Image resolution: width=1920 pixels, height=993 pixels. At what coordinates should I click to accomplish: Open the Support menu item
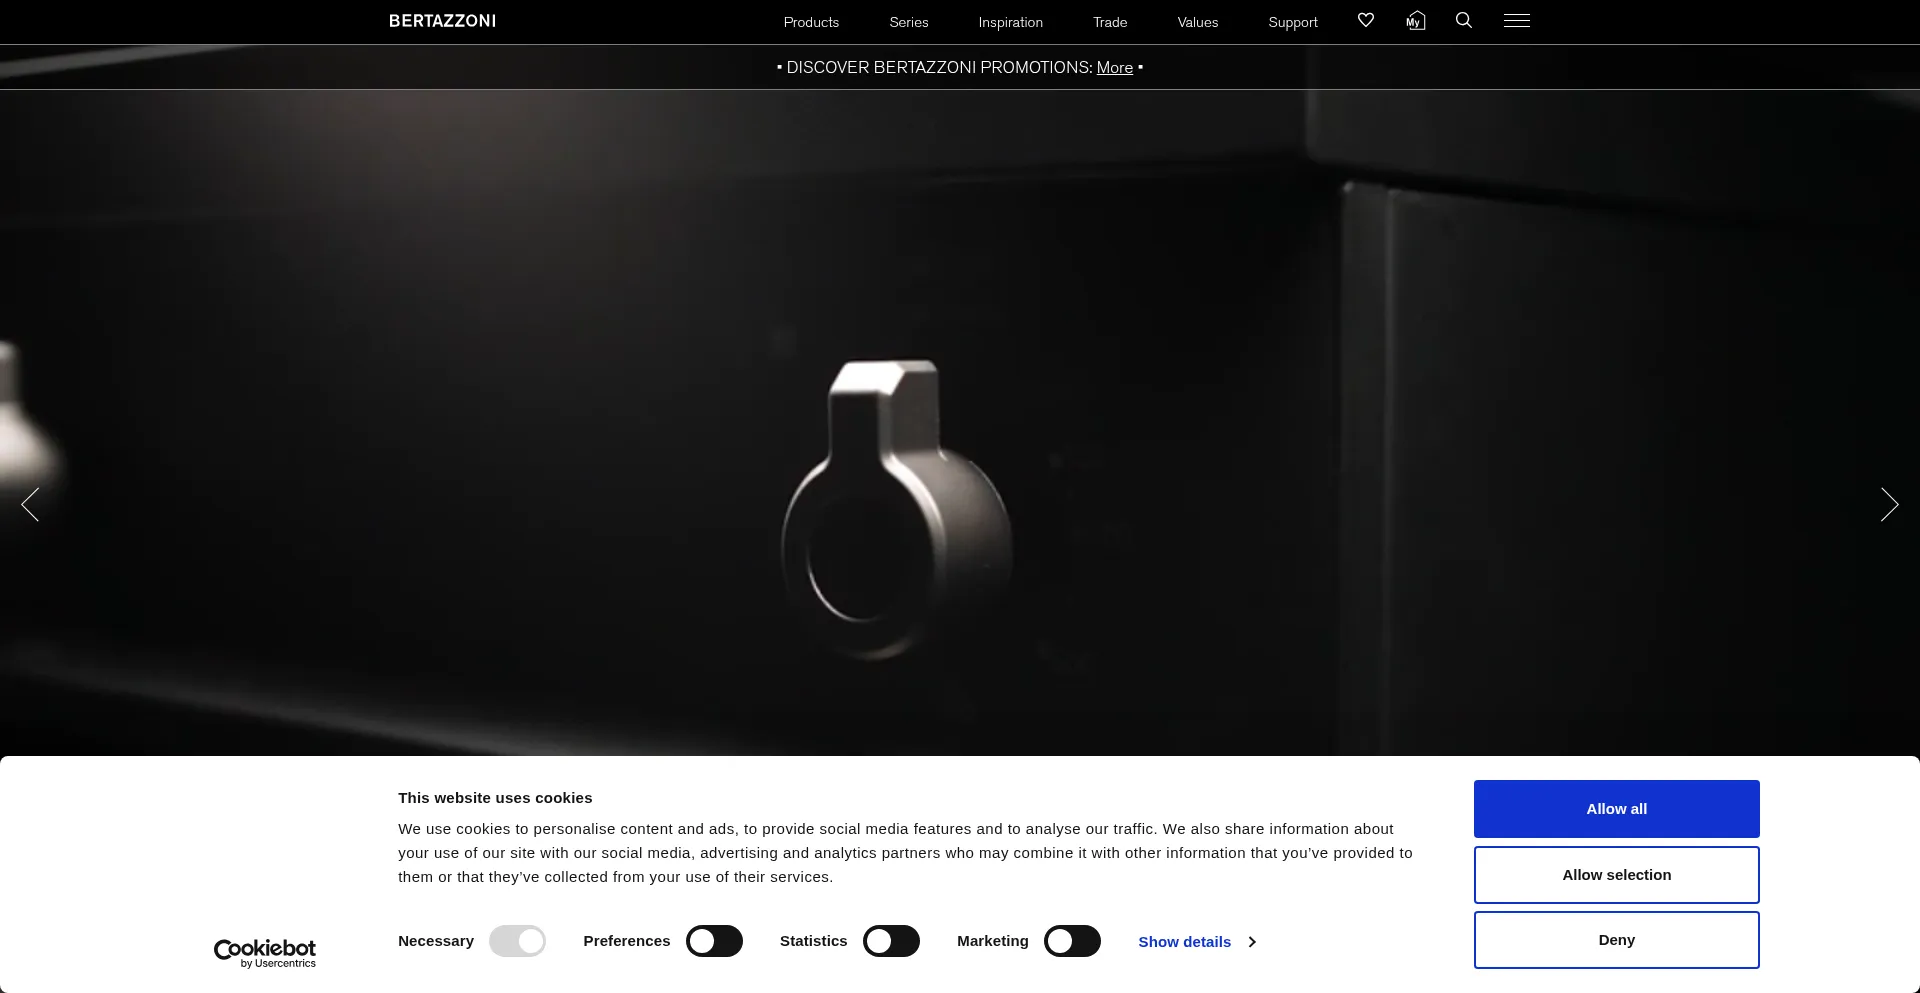click(x=1292, y=22)
